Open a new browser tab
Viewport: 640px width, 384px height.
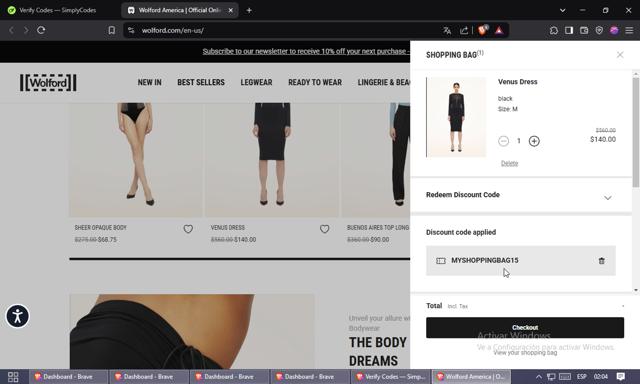coord(249,10)
